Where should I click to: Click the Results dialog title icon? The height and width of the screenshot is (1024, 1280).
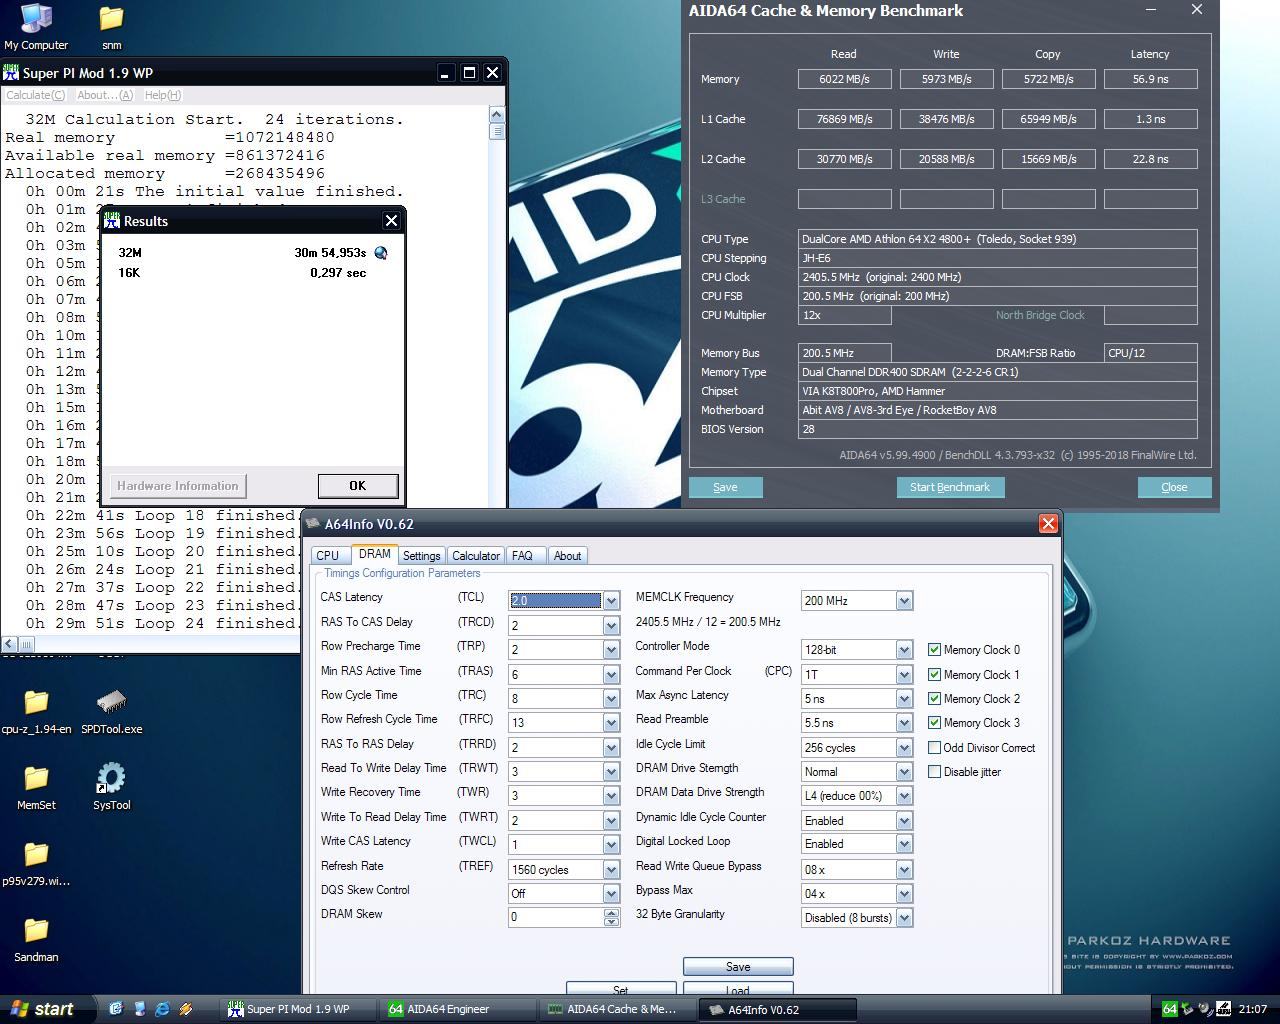coord(112,221)
